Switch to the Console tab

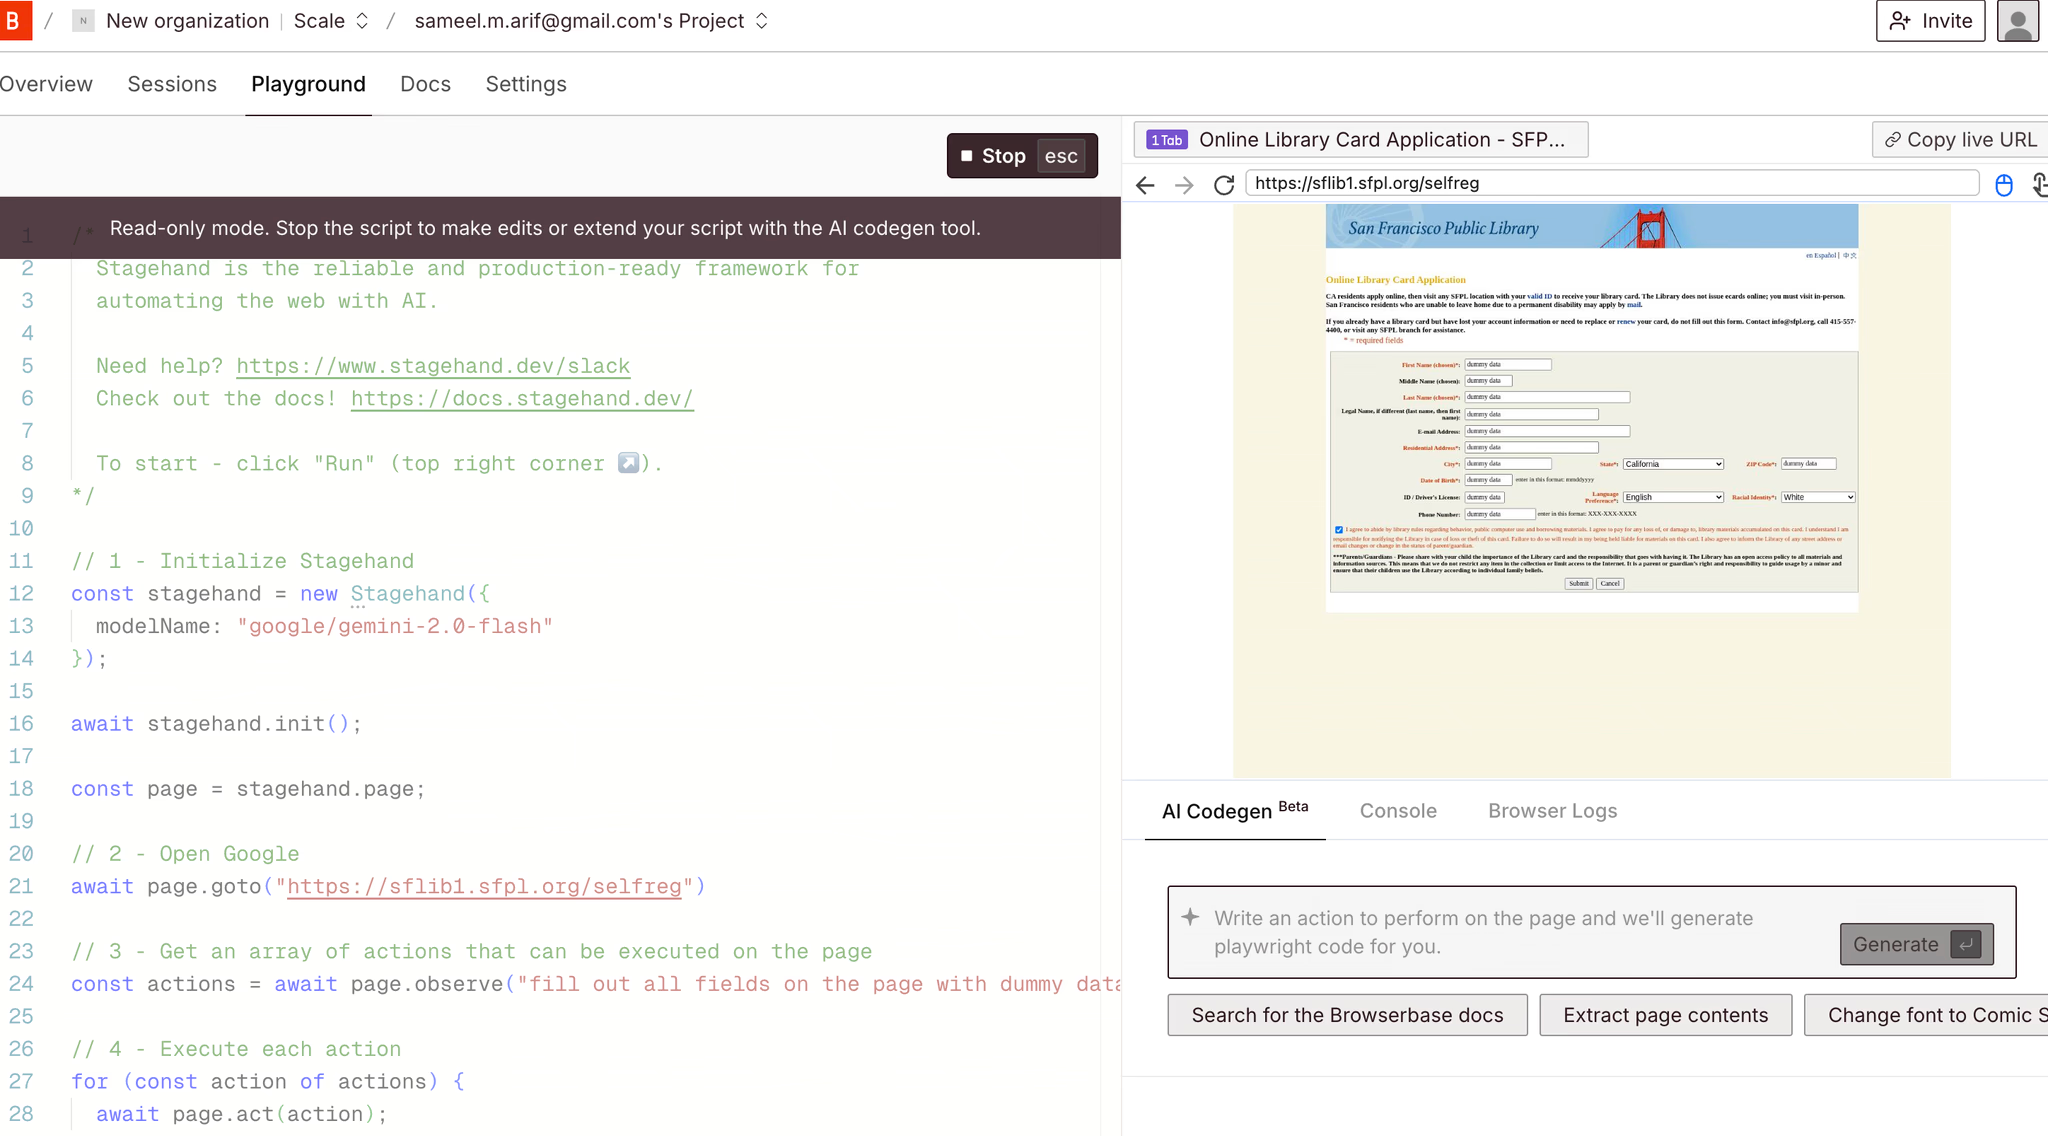[x=1398, y=811]
